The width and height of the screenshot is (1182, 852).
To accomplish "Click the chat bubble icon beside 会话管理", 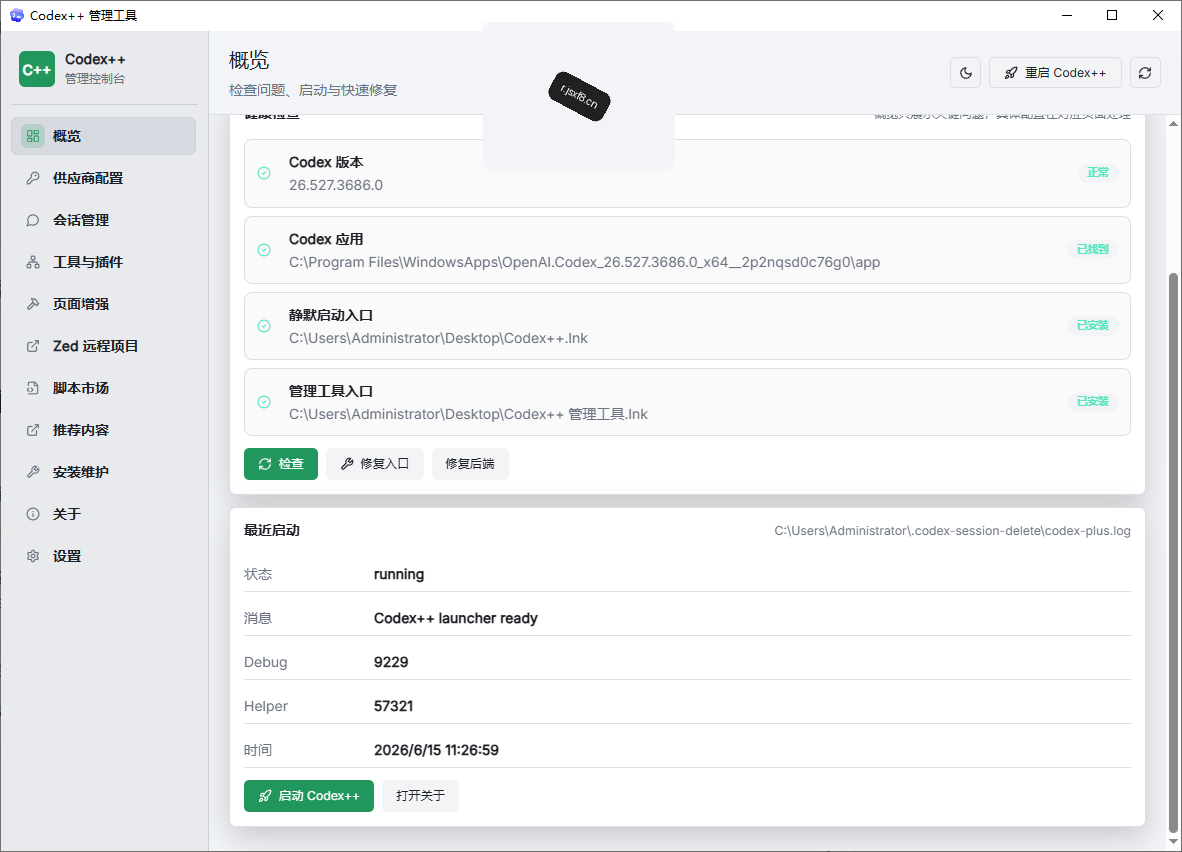I will tap(32, 220).
